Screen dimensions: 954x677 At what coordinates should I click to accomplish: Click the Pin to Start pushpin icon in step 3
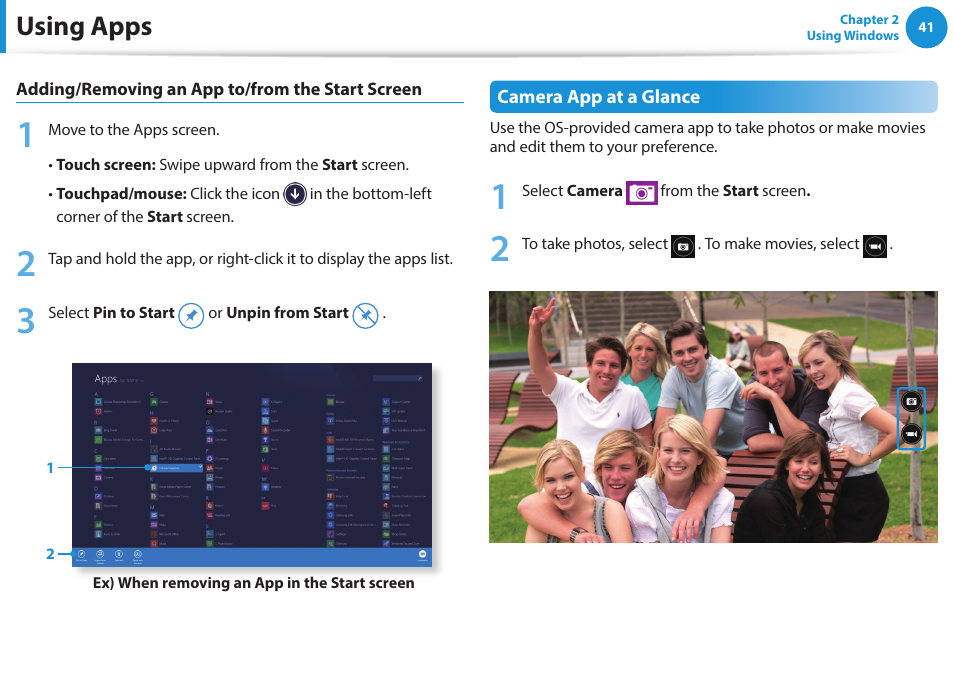point(191,316)
